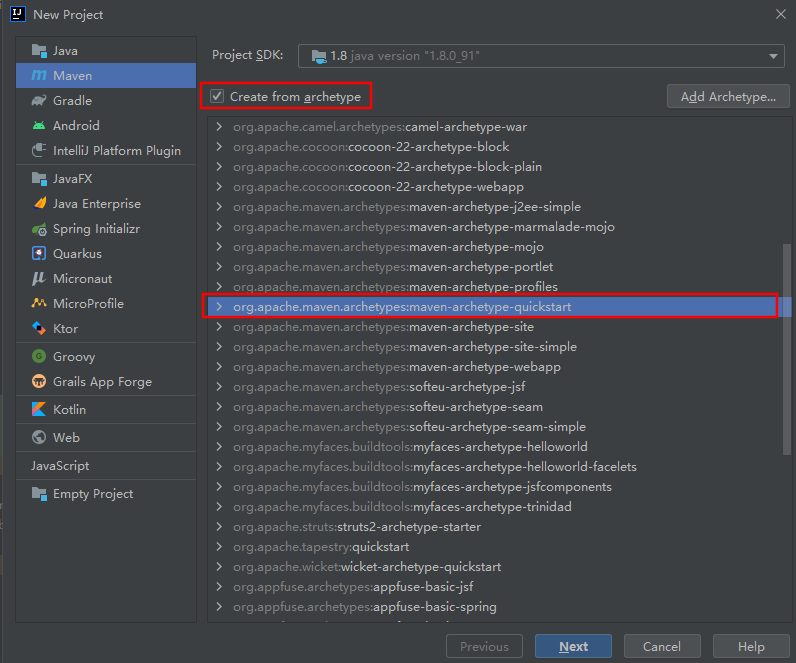
Task: Select the Spring Initializr label
Action: [96, 229]
